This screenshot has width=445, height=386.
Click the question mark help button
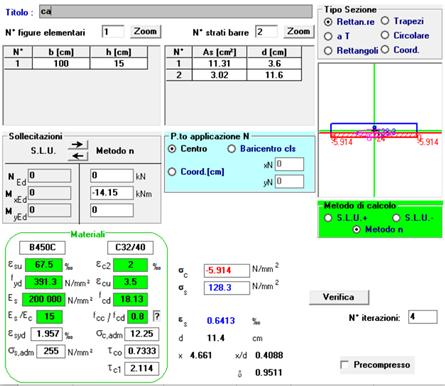156,316
